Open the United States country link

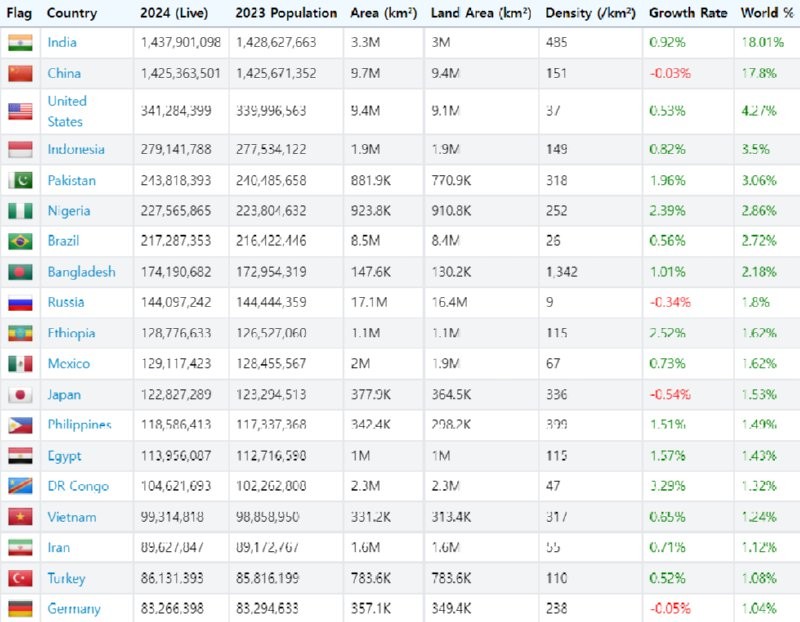pyautogui.click(x=67, y=111)
